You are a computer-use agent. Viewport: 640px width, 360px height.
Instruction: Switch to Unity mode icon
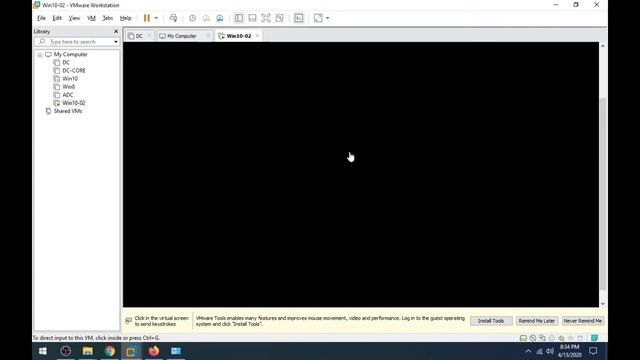280,18
